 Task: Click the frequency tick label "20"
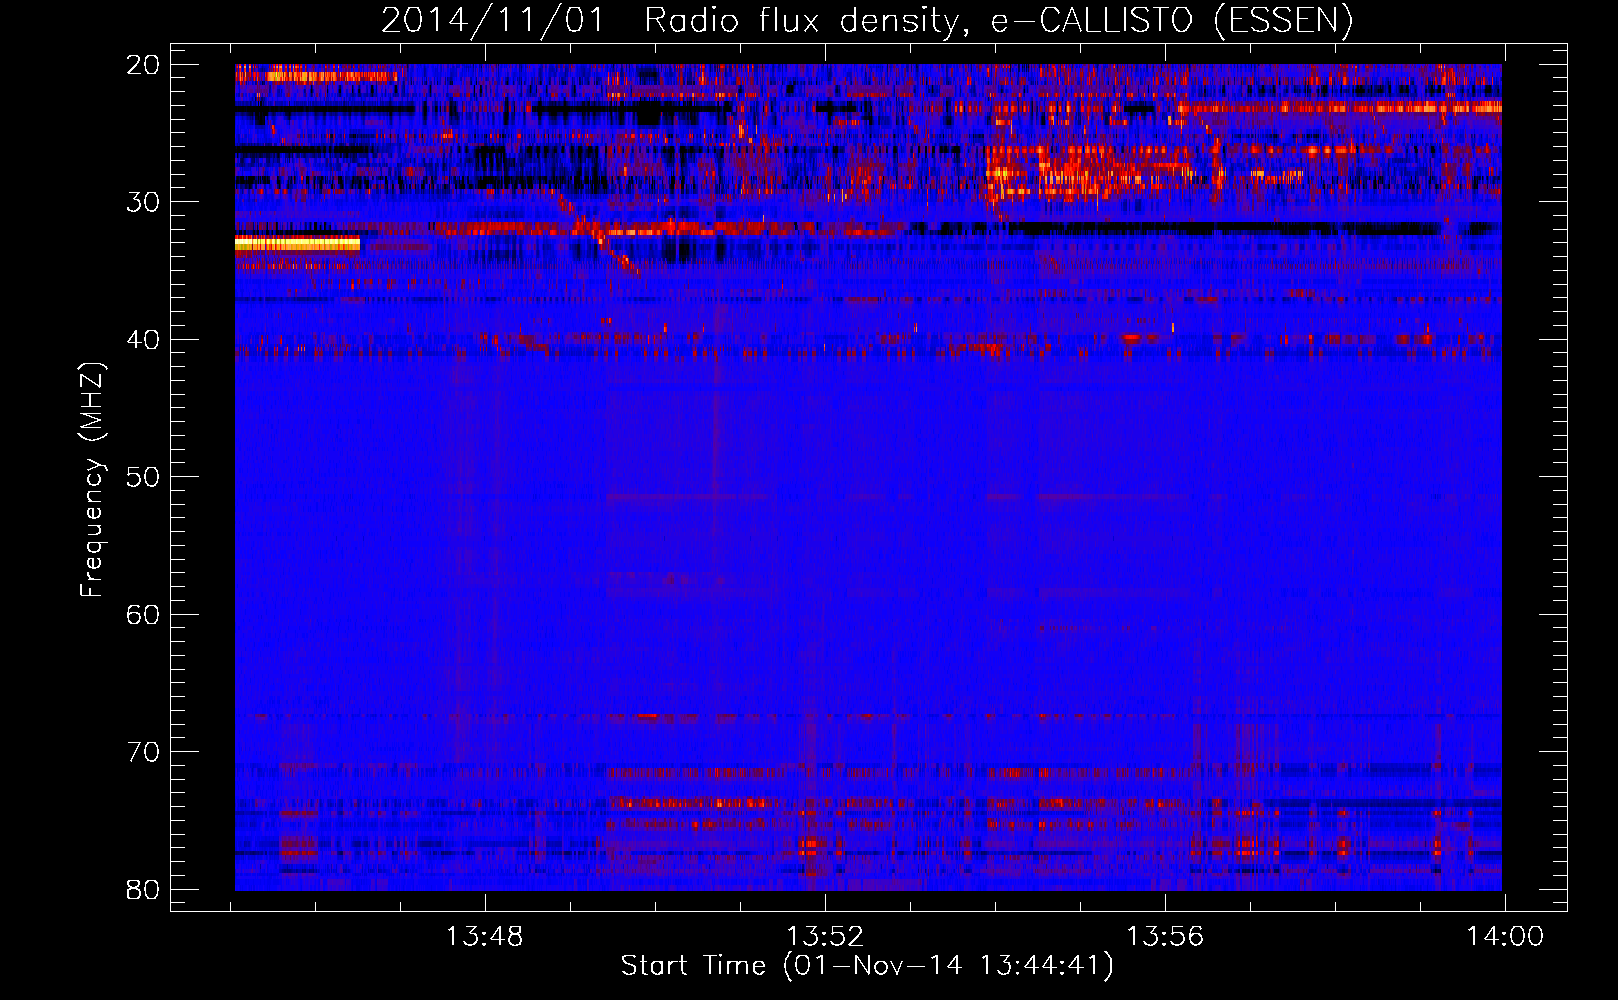[143, 65]
